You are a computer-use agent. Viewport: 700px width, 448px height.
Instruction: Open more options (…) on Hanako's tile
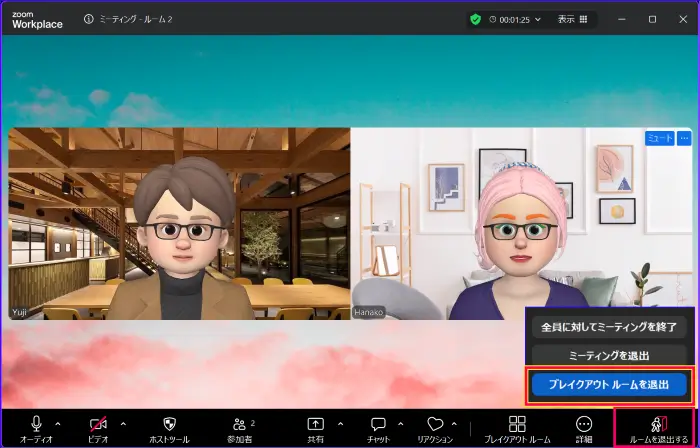[684, 139]
